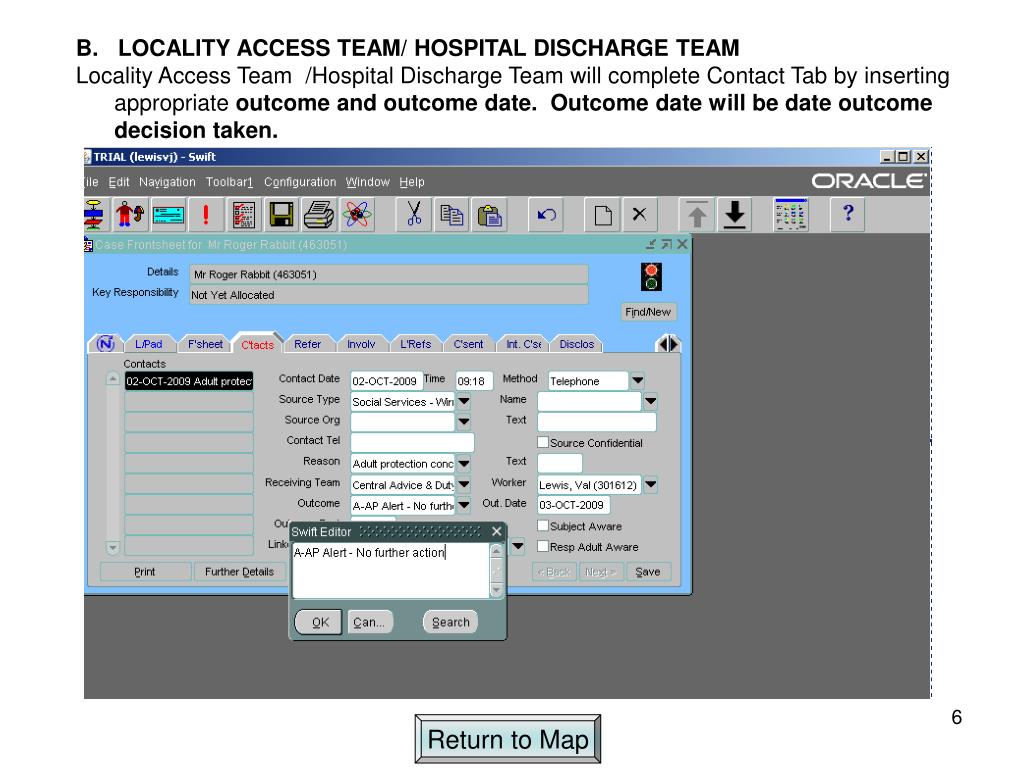Click the Can... button in Swift Editor

click(x=370, y=622)
